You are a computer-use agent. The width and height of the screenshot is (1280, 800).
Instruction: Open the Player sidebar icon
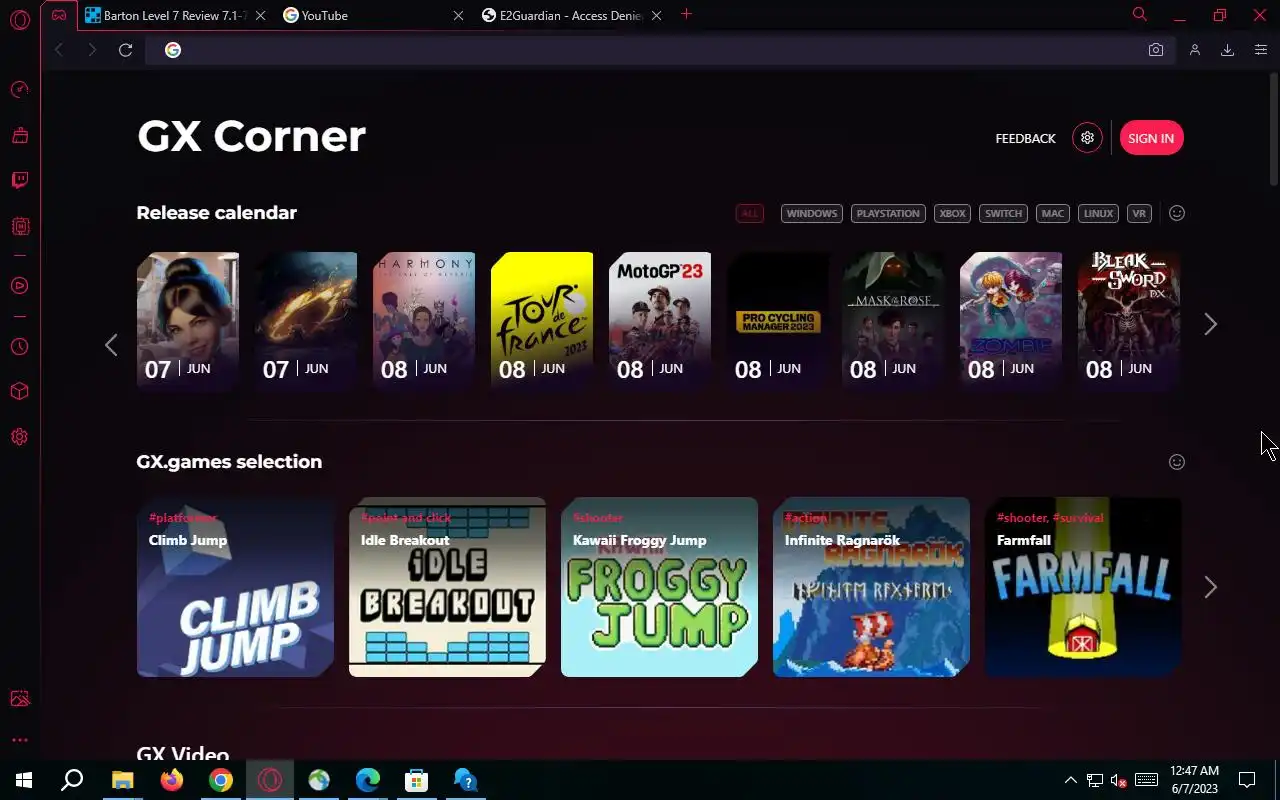pos(19,285)
